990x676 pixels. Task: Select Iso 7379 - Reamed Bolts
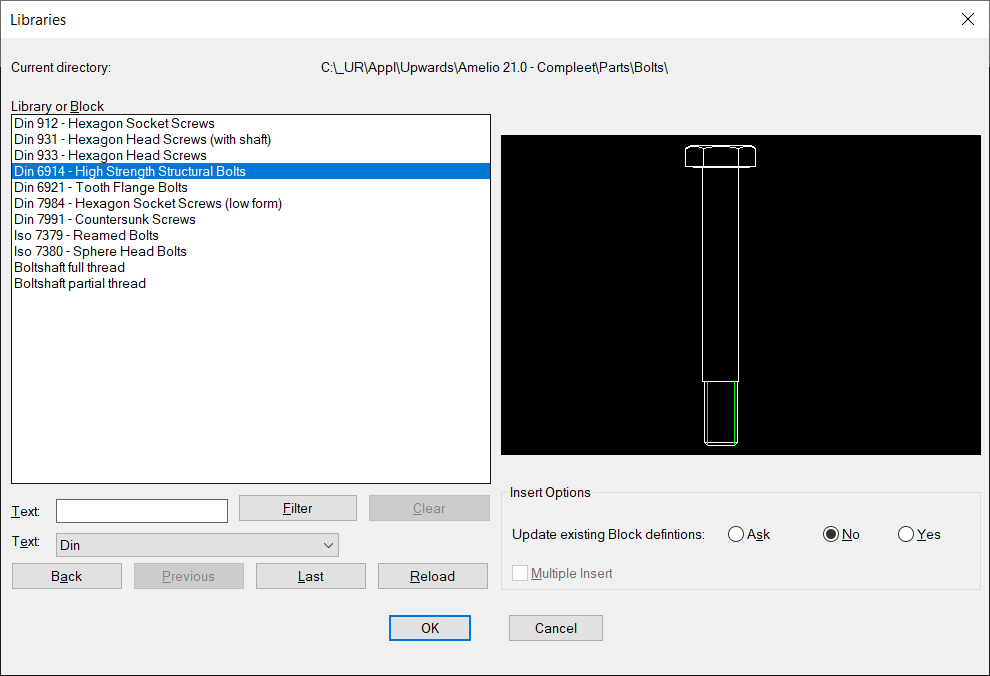(x=251, y=235)
